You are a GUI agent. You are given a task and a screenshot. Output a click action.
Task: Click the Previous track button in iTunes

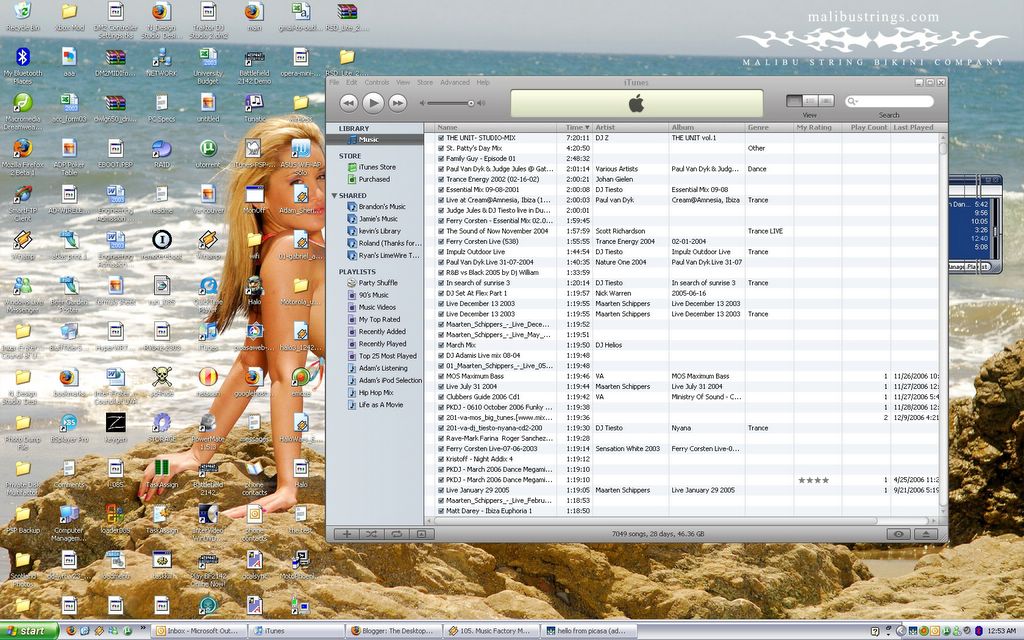click(x=349, y=103)
